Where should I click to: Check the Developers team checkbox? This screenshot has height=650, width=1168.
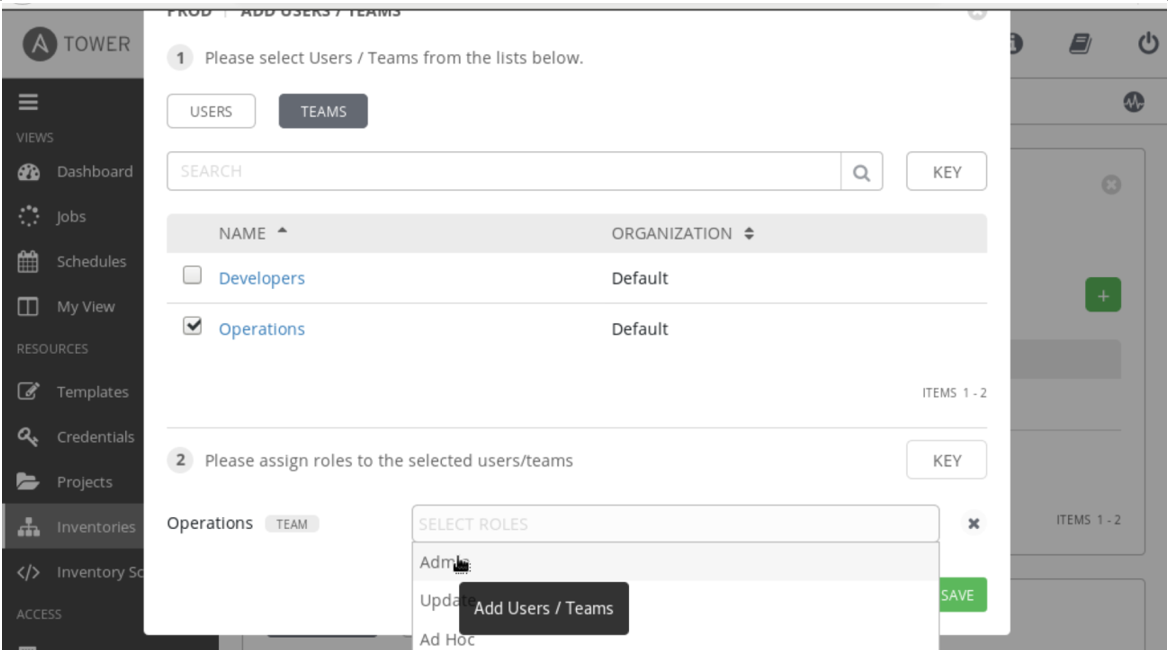tap(192, 275)
